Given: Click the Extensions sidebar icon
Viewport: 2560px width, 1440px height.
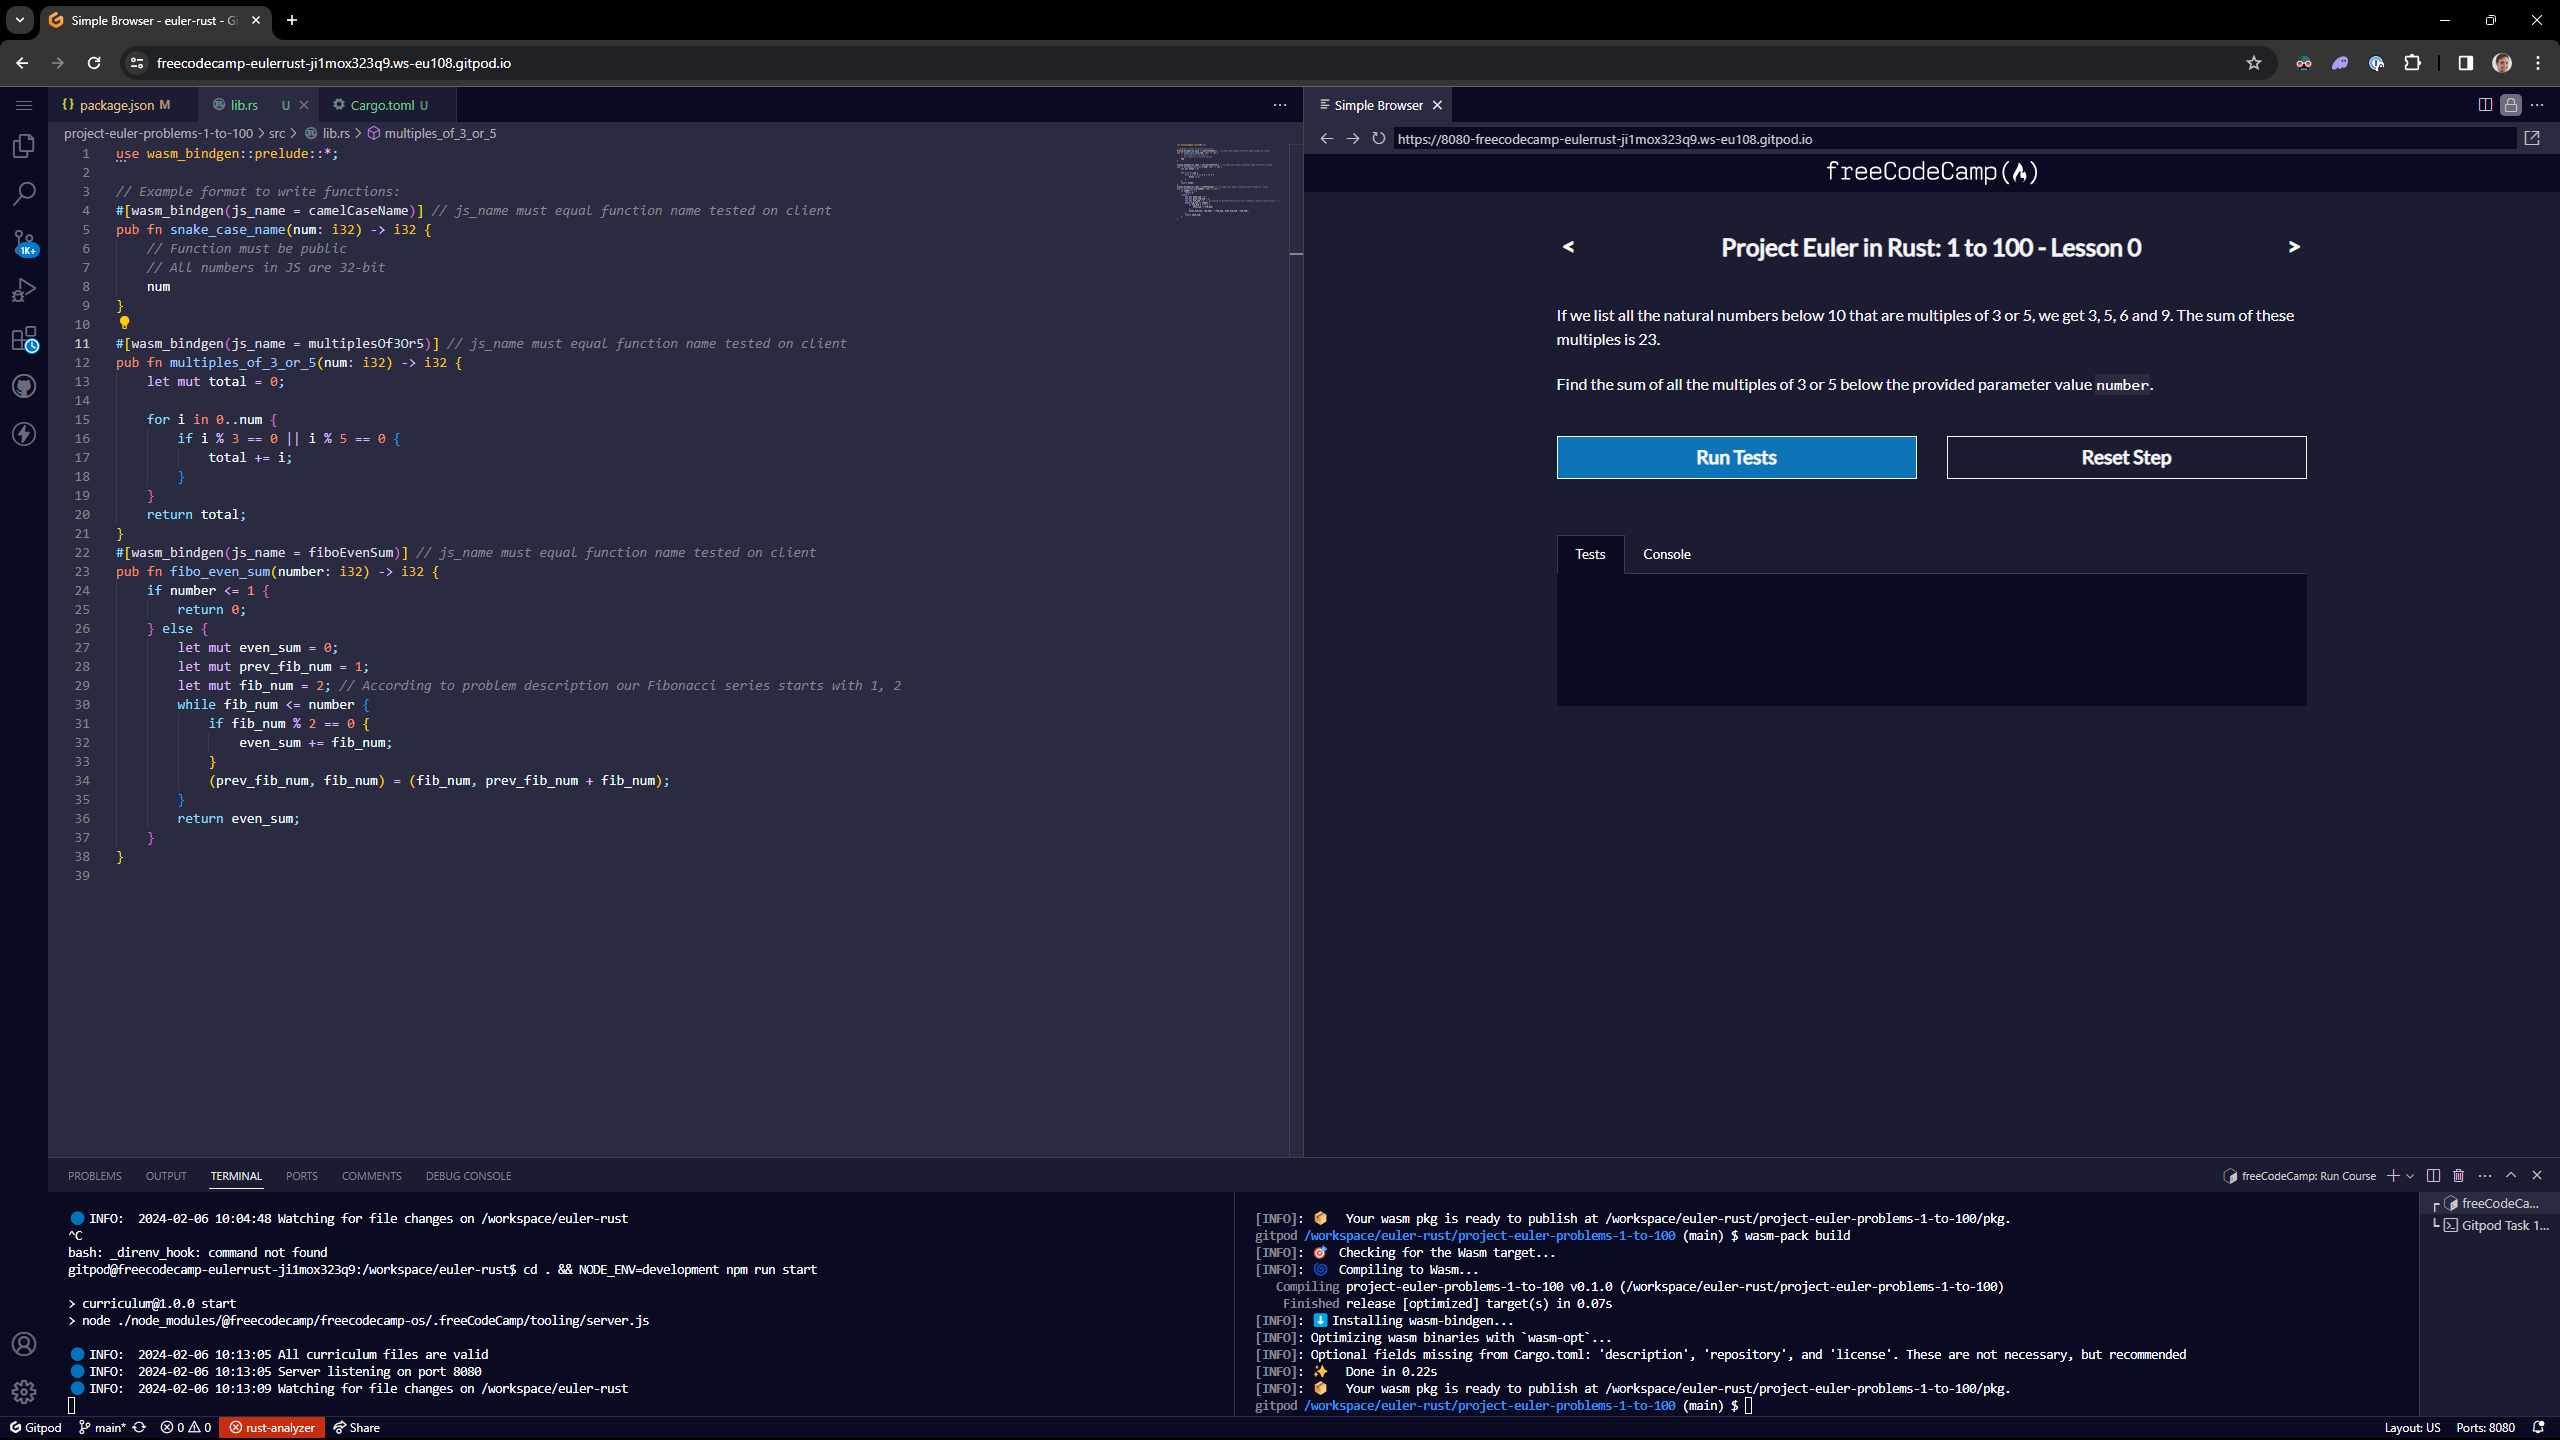Looking at the screenshot, I should point(26,338).
